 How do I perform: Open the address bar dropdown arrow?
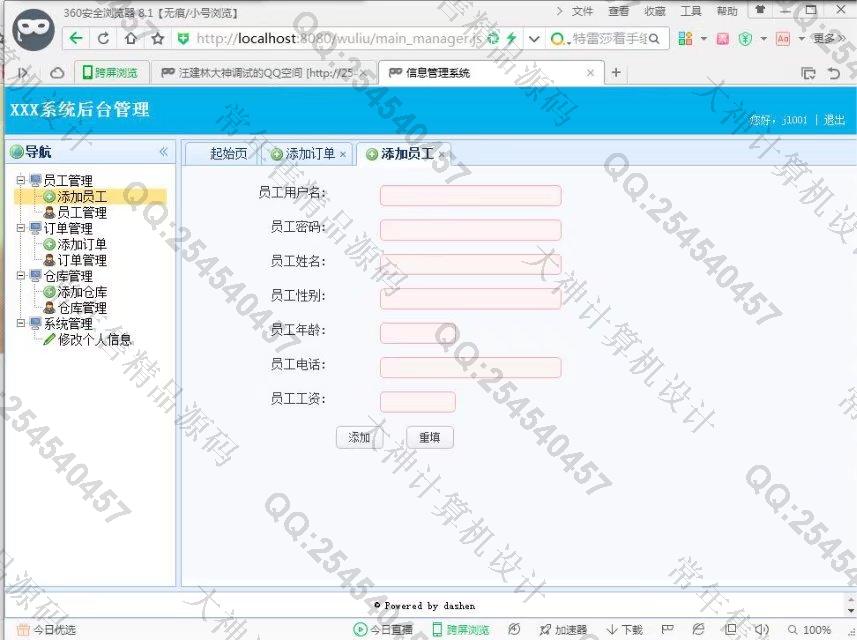534,39
